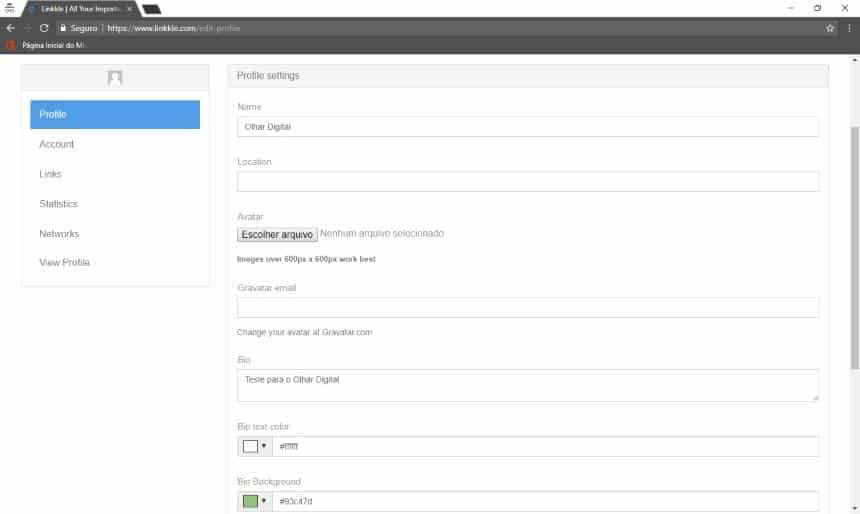Open Statistics from the sidebar menu
860x514 pixels.
point(58,204)
